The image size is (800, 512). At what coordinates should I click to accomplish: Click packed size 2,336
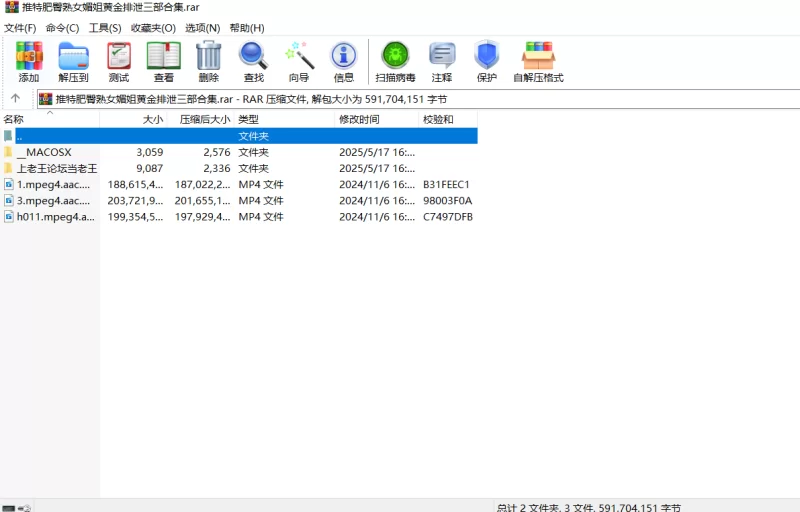pos(217,168)
